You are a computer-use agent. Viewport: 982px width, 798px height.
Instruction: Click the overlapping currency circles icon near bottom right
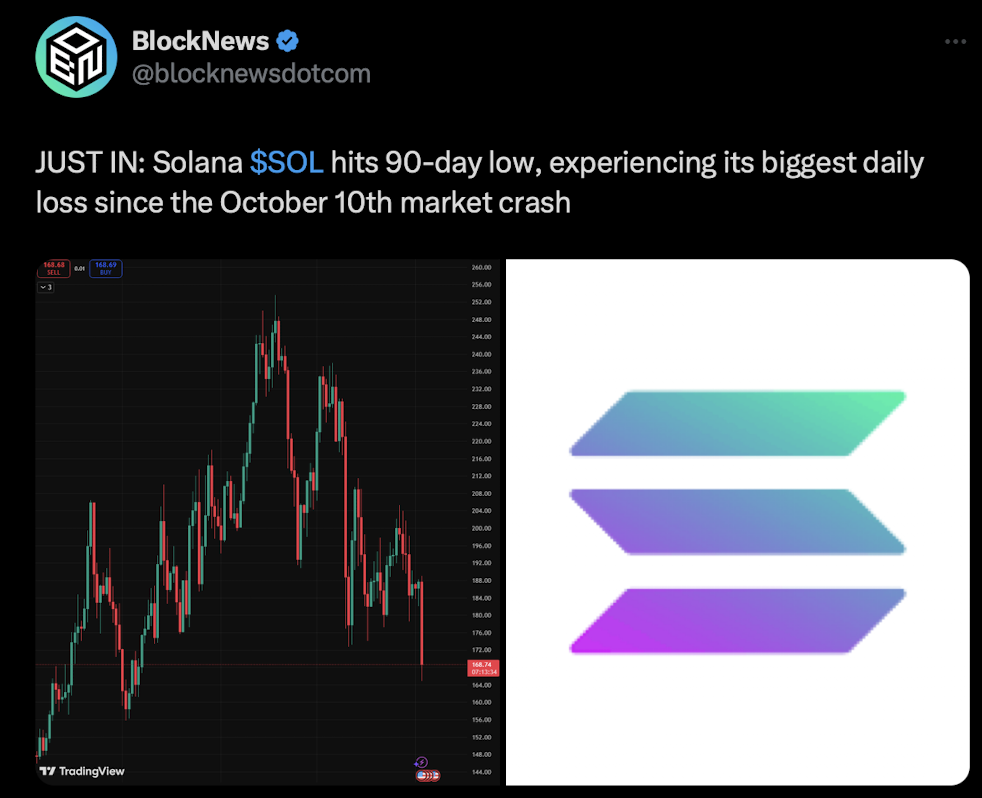click(x=427, y=775)
